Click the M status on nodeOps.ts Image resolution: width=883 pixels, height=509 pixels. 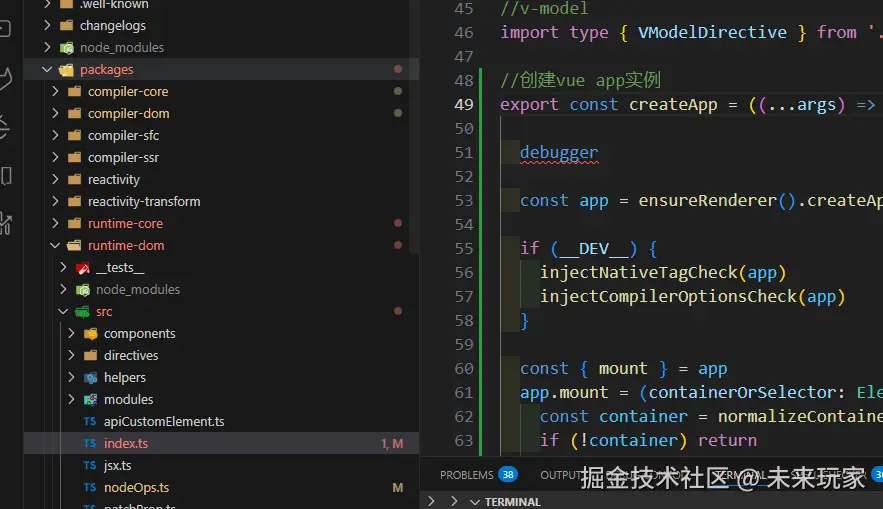point(398,488)
